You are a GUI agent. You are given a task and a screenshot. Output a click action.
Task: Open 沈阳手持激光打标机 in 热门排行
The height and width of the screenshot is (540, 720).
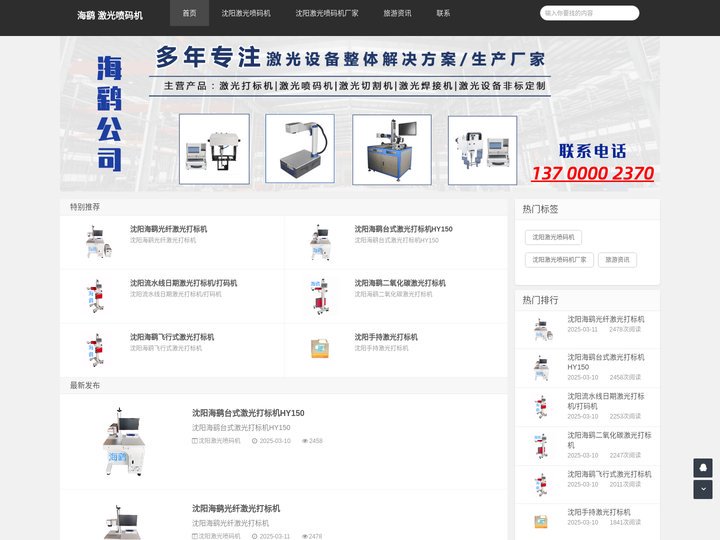click(x=599, y=512)
